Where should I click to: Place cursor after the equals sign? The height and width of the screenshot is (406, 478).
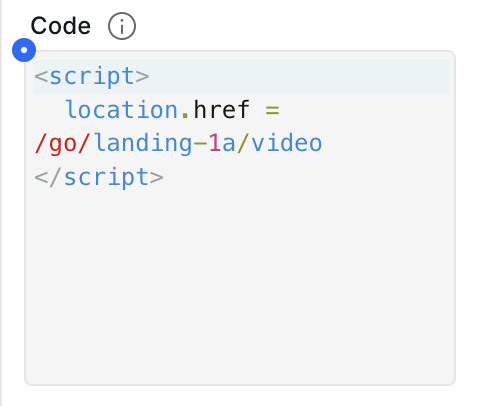click(283, 110)
